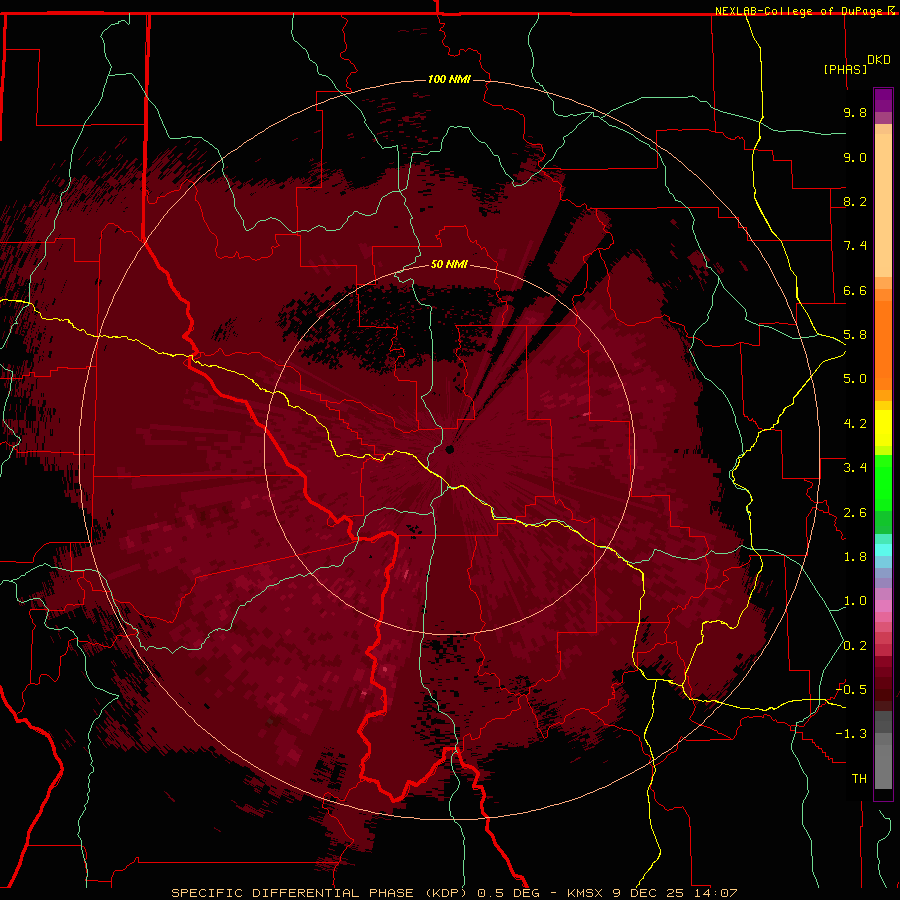
Task: Click the 50 NMI range ring label
Action: point(449,264)
